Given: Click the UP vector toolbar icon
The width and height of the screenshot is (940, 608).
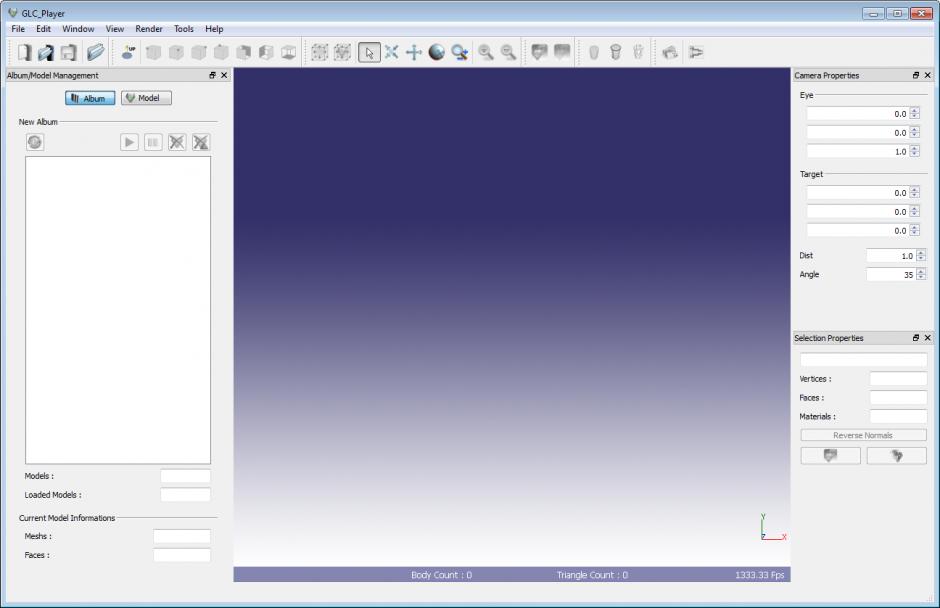Looking at the screenshot, I should 128,53.
